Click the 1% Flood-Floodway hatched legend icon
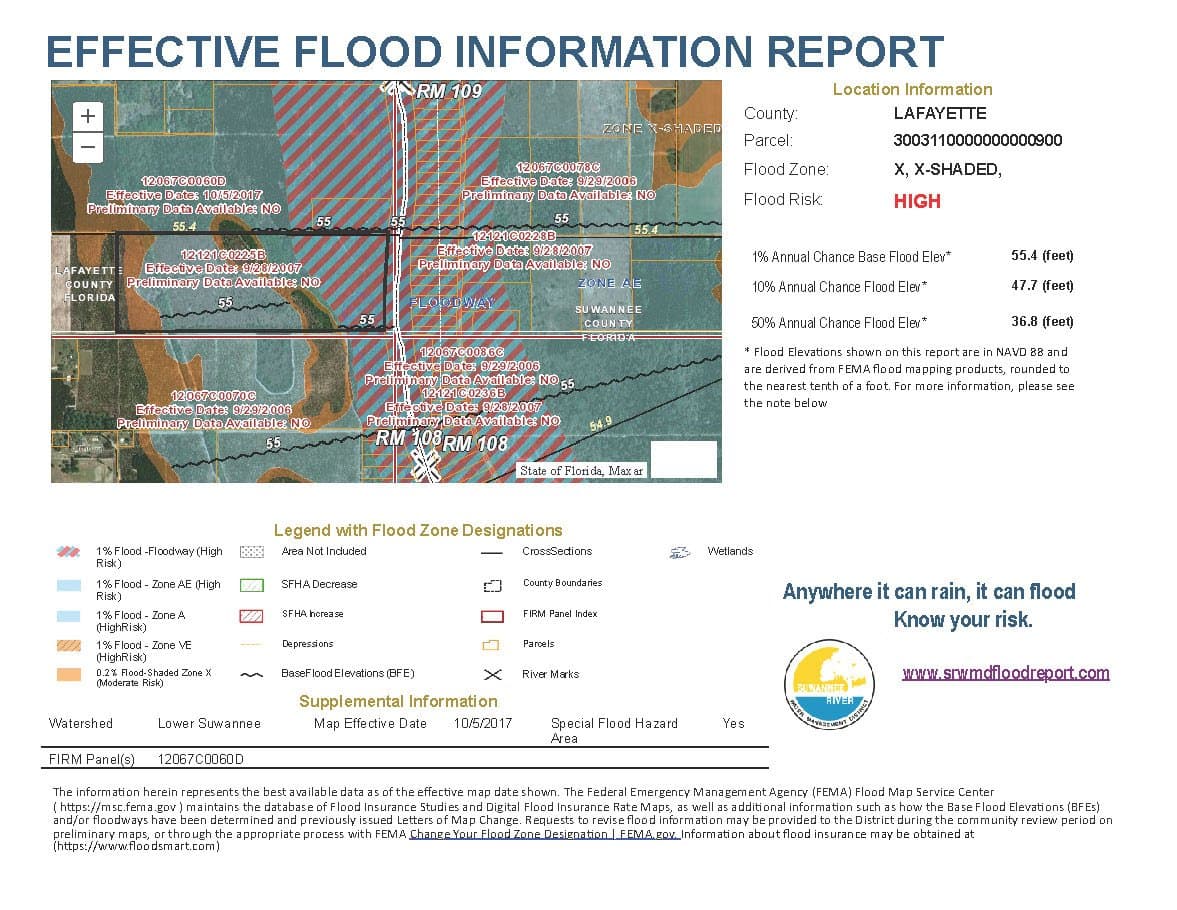The image size is (1177, 910). [x=69, y=552]
